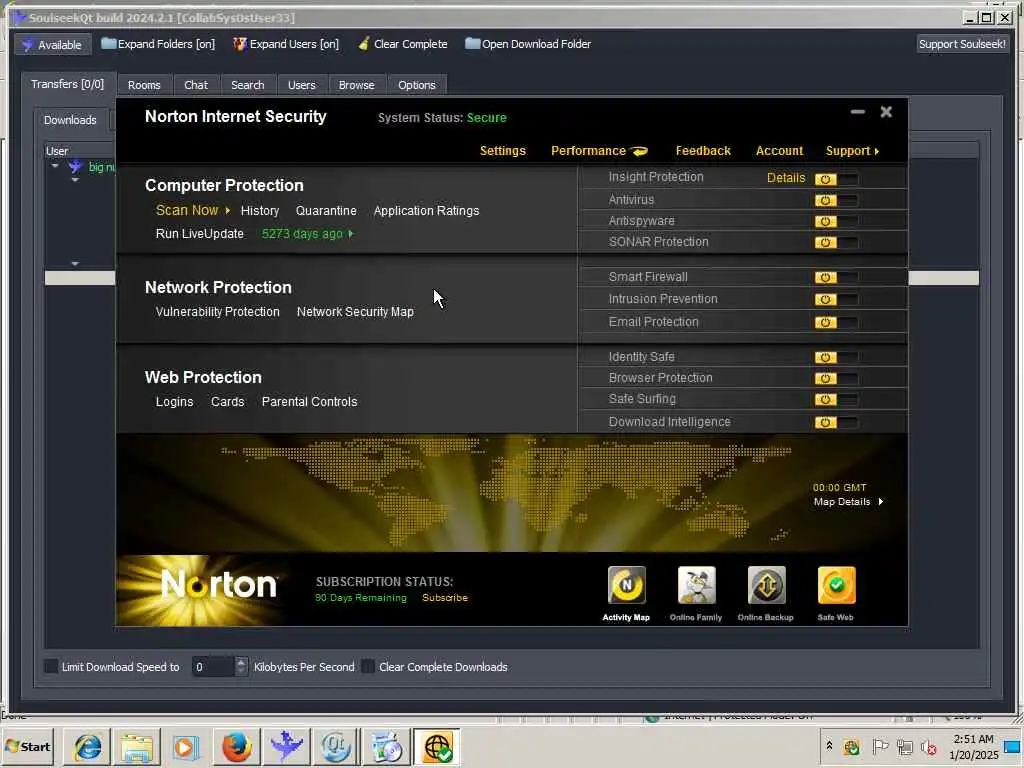Screen dimensions: 1024x768
Task: Click the Soulseek bird taskbar icon
Action: 286,747
